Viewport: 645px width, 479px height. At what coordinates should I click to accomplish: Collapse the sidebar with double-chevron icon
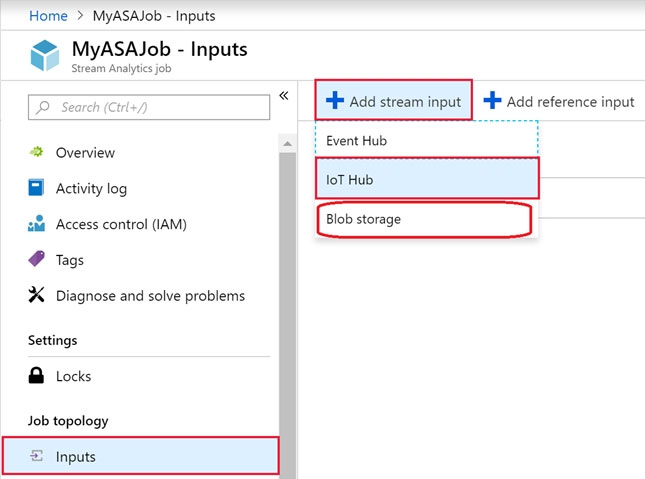click(x=284, y=95)
